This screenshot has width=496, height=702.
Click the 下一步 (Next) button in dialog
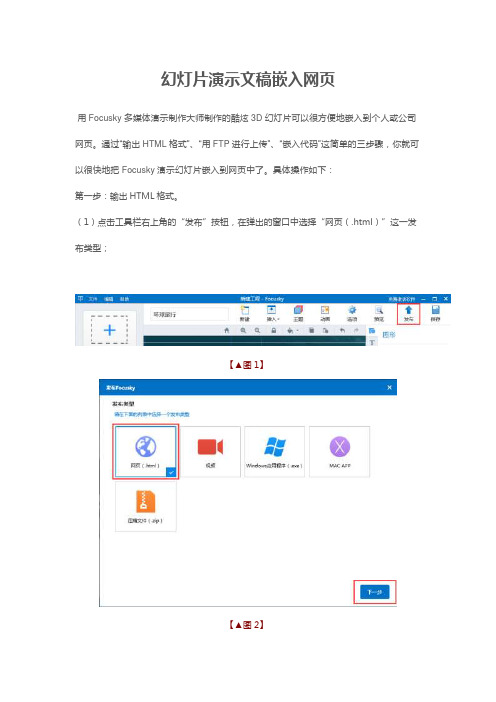375,592
